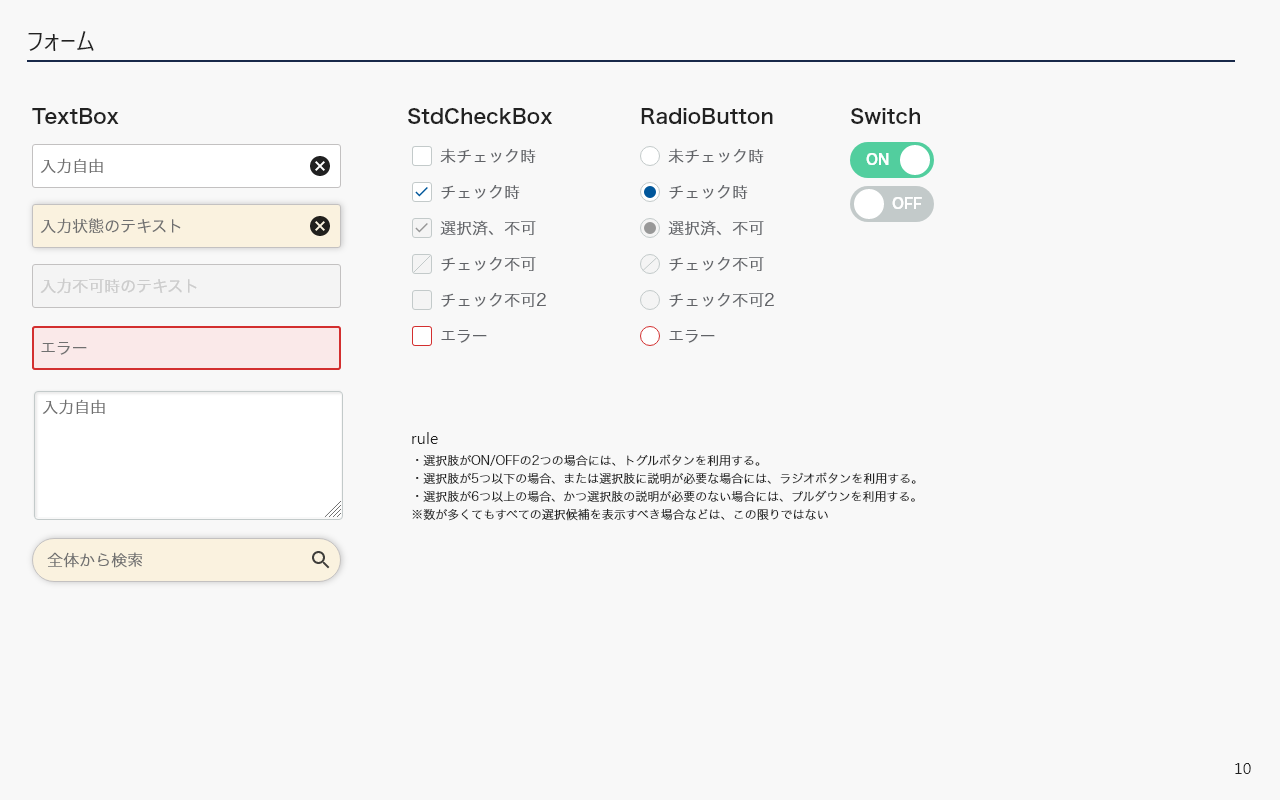
Task: Turn off the green ON switch
Action: pyautogui.click(x=891, y=160)
